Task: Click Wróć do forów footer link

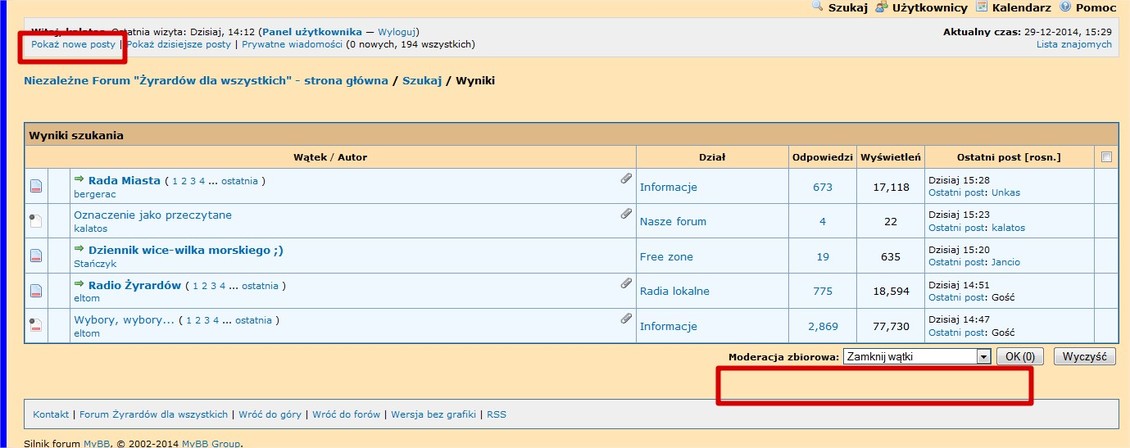Action: [x=346, y=415]
